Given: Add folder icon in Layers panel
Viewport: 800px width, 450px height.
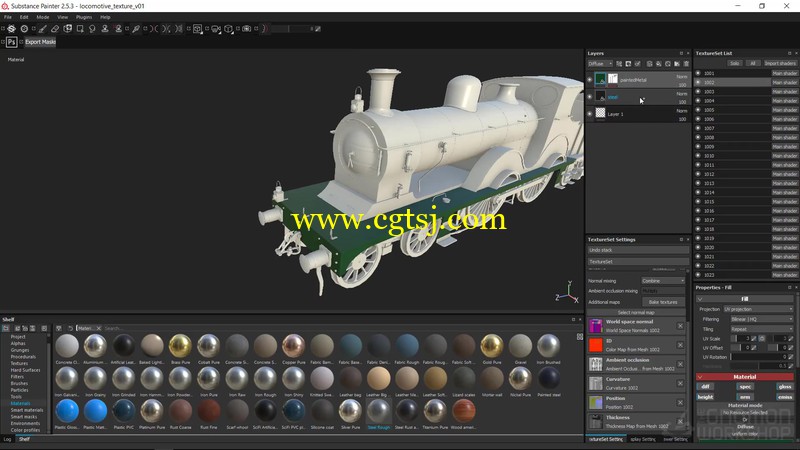Looking at the screenshot, I should click(x=677, y=64).
